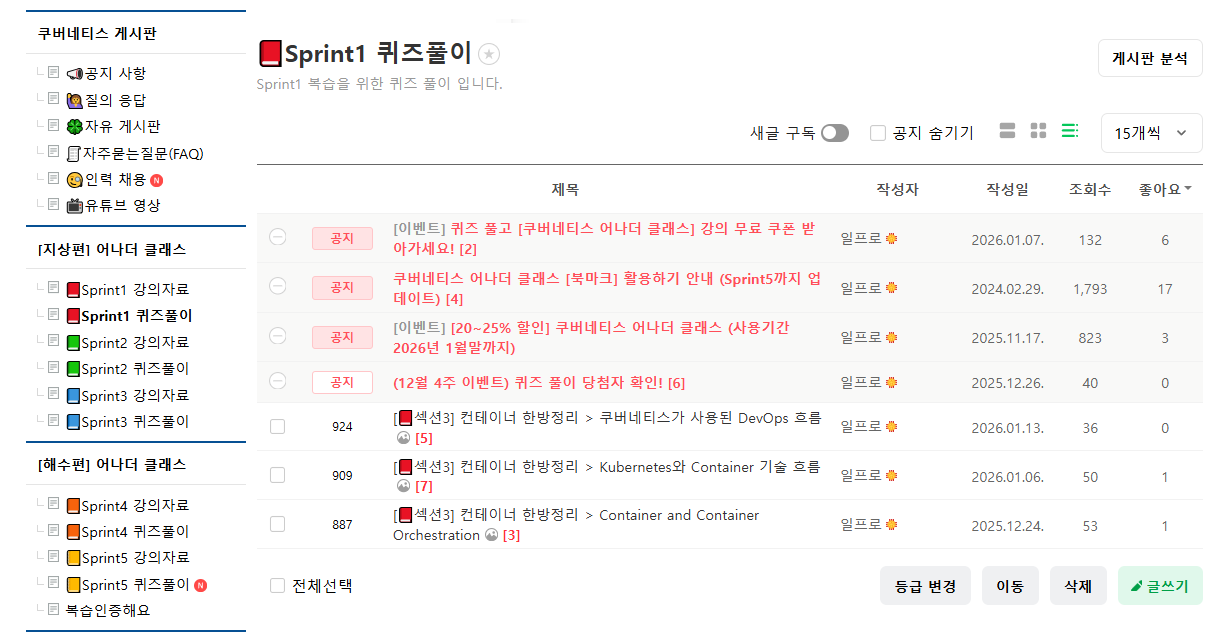Select the checkbox for post 887
Screen dimensions: 1216x636
(x=278, y=524)
